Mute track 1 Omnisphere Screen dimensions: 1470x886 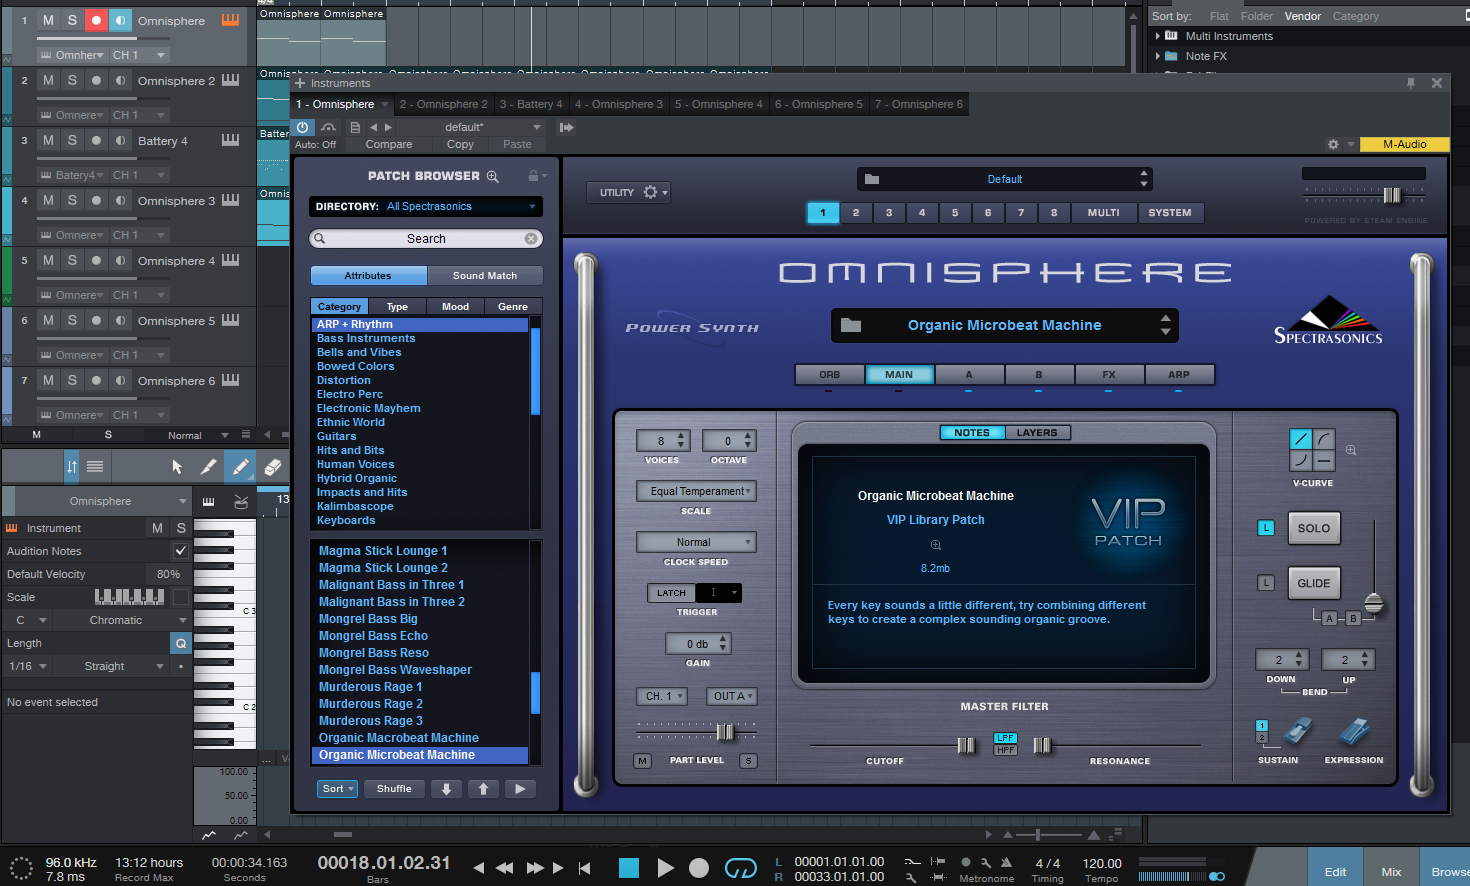click(48, 20)
